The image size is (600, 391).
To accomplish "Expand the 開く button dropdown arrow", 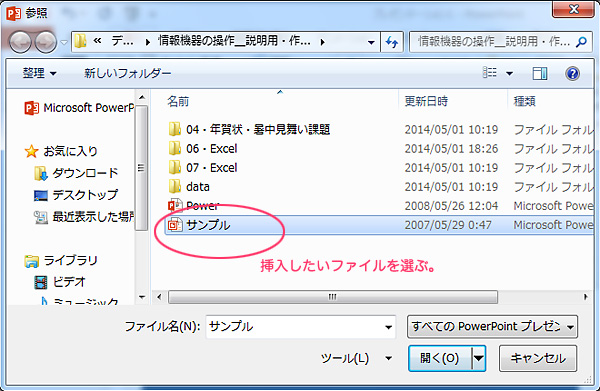I will (x=479, y=358).
